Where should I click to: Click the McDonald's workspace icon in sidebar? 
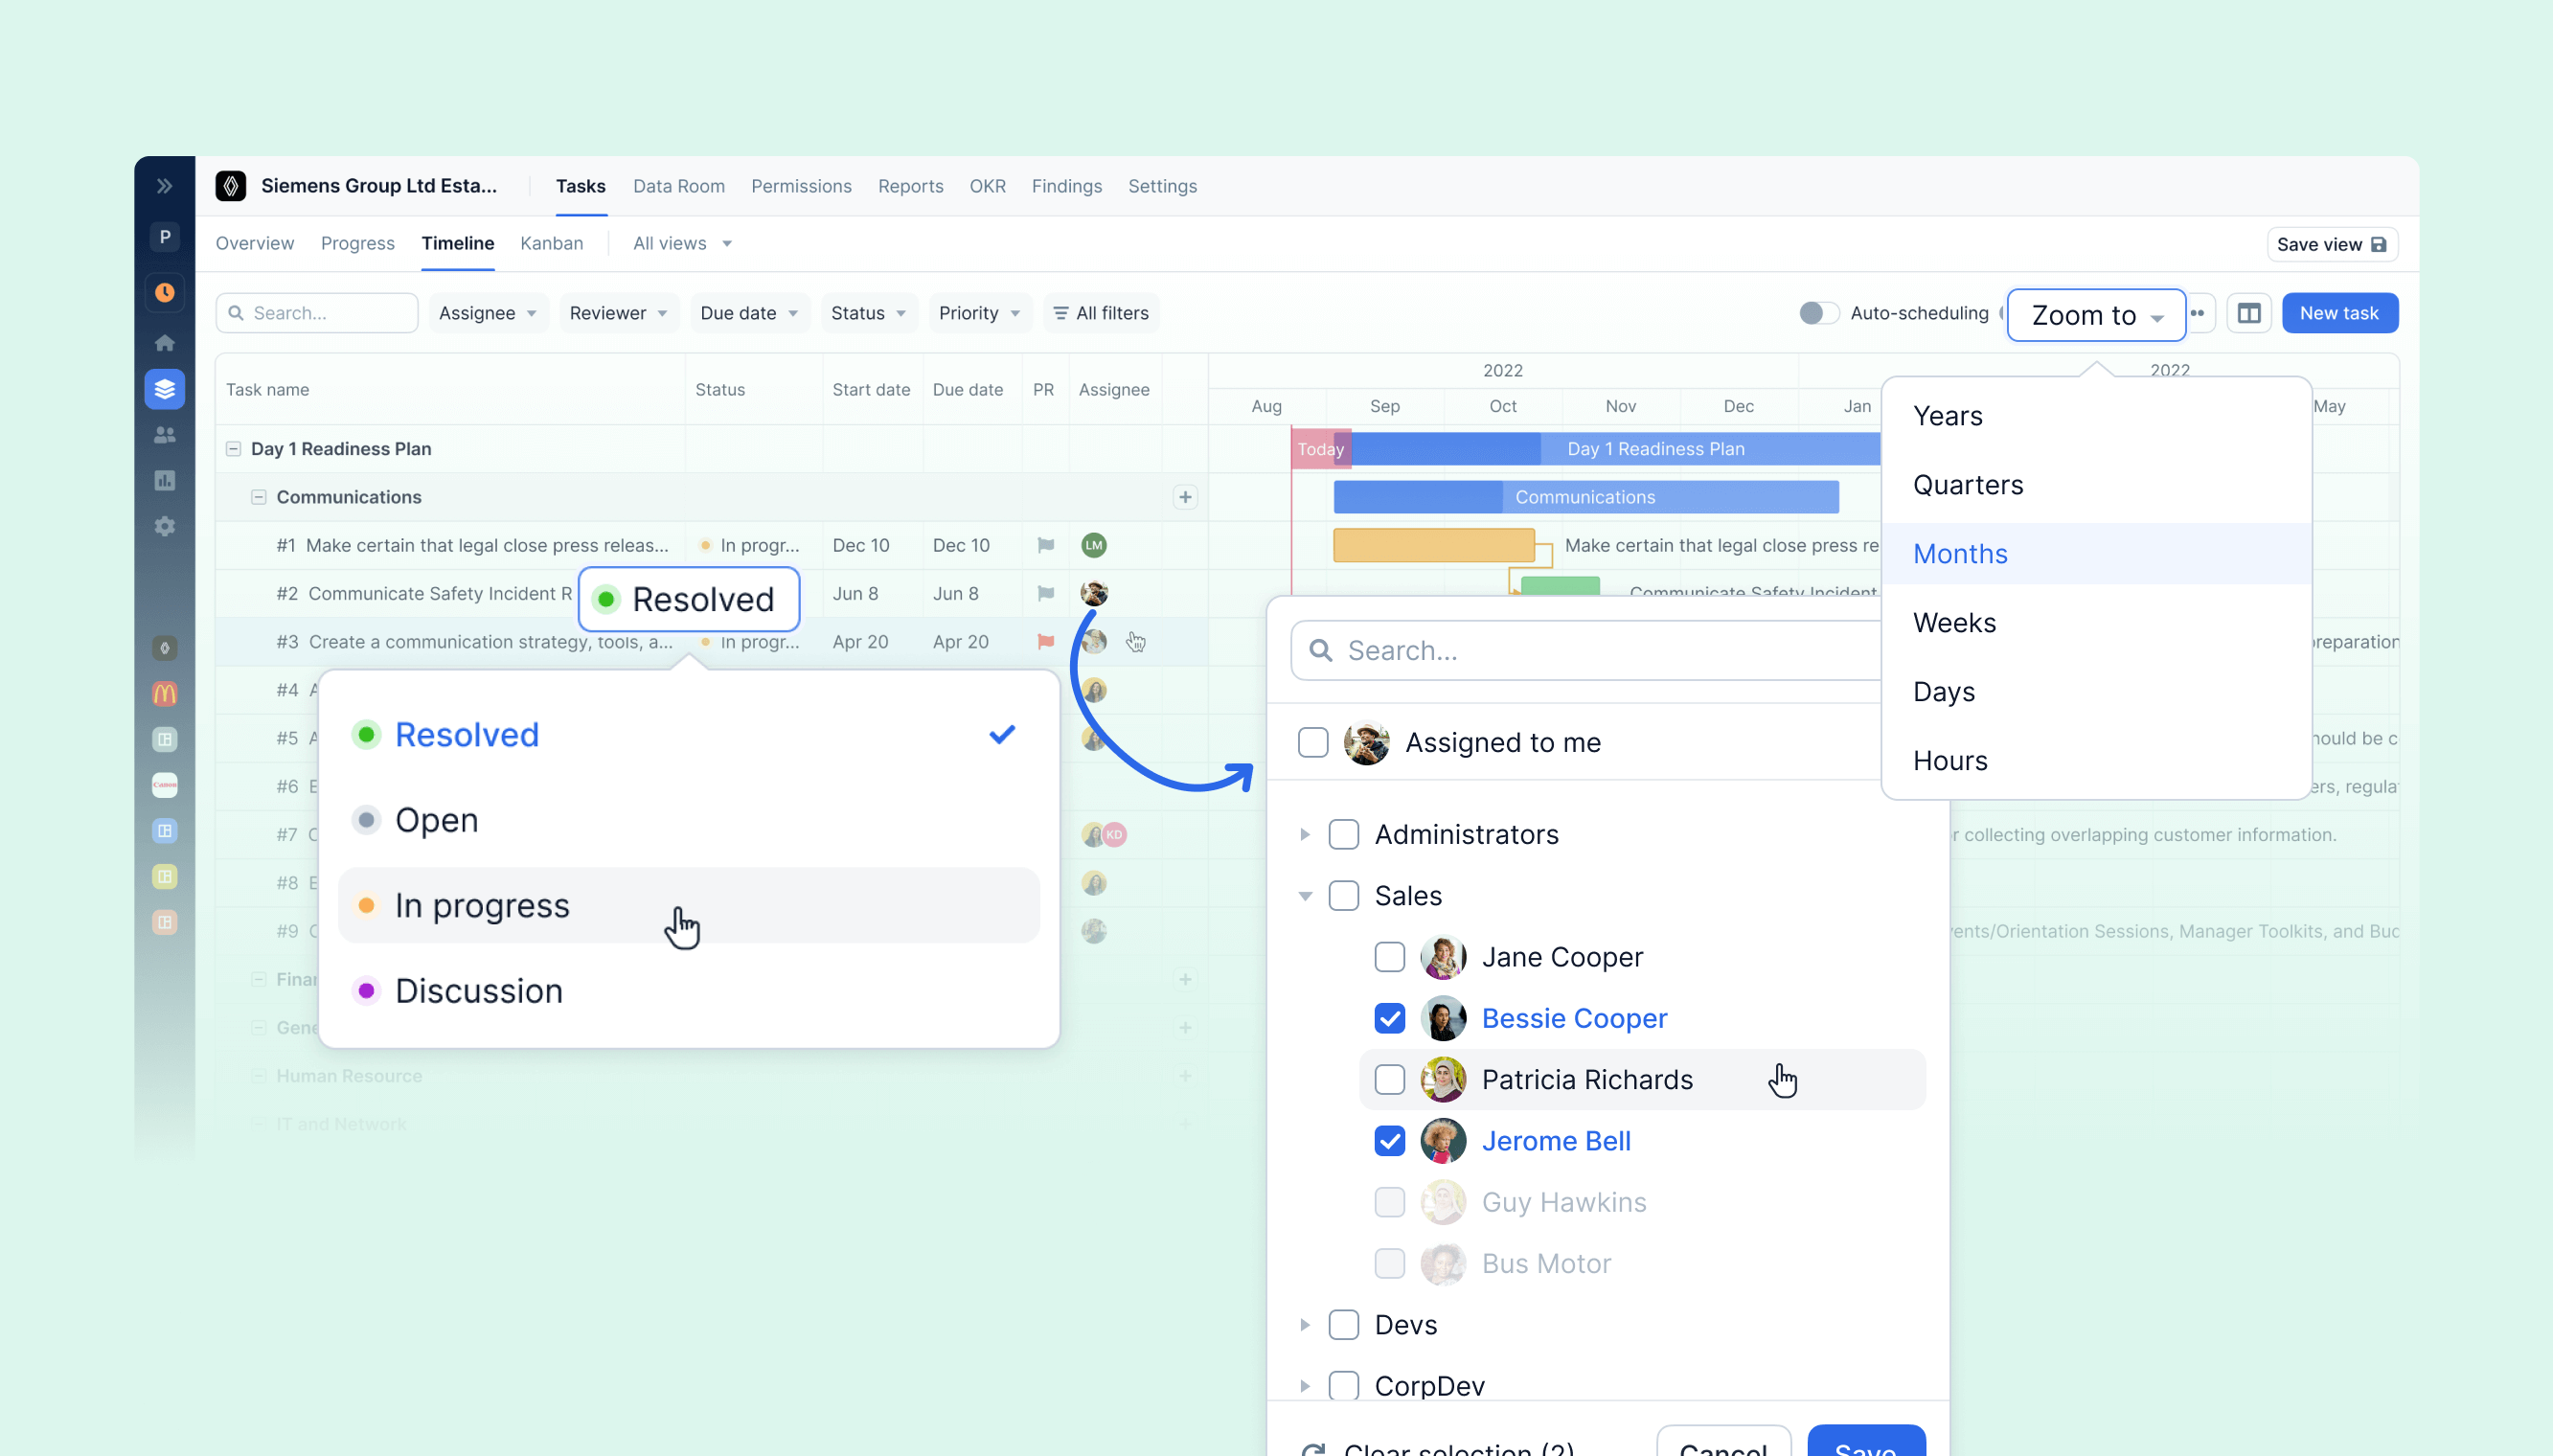coord(165,693)
